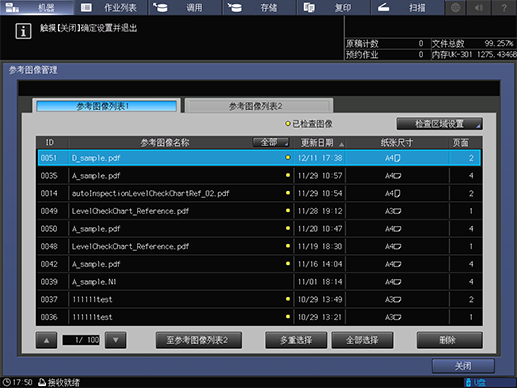Click 关闭 to close the screen
Viewport: 517px width, 388px height.
pyautogui.click(x=463, y=366)
